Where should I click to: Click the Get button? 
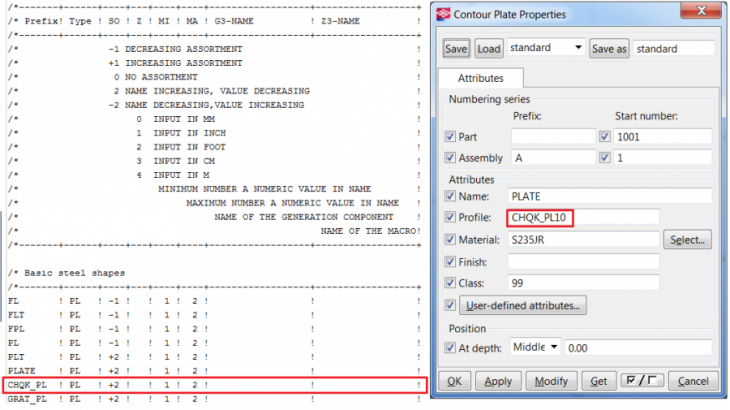click(599, 381)
